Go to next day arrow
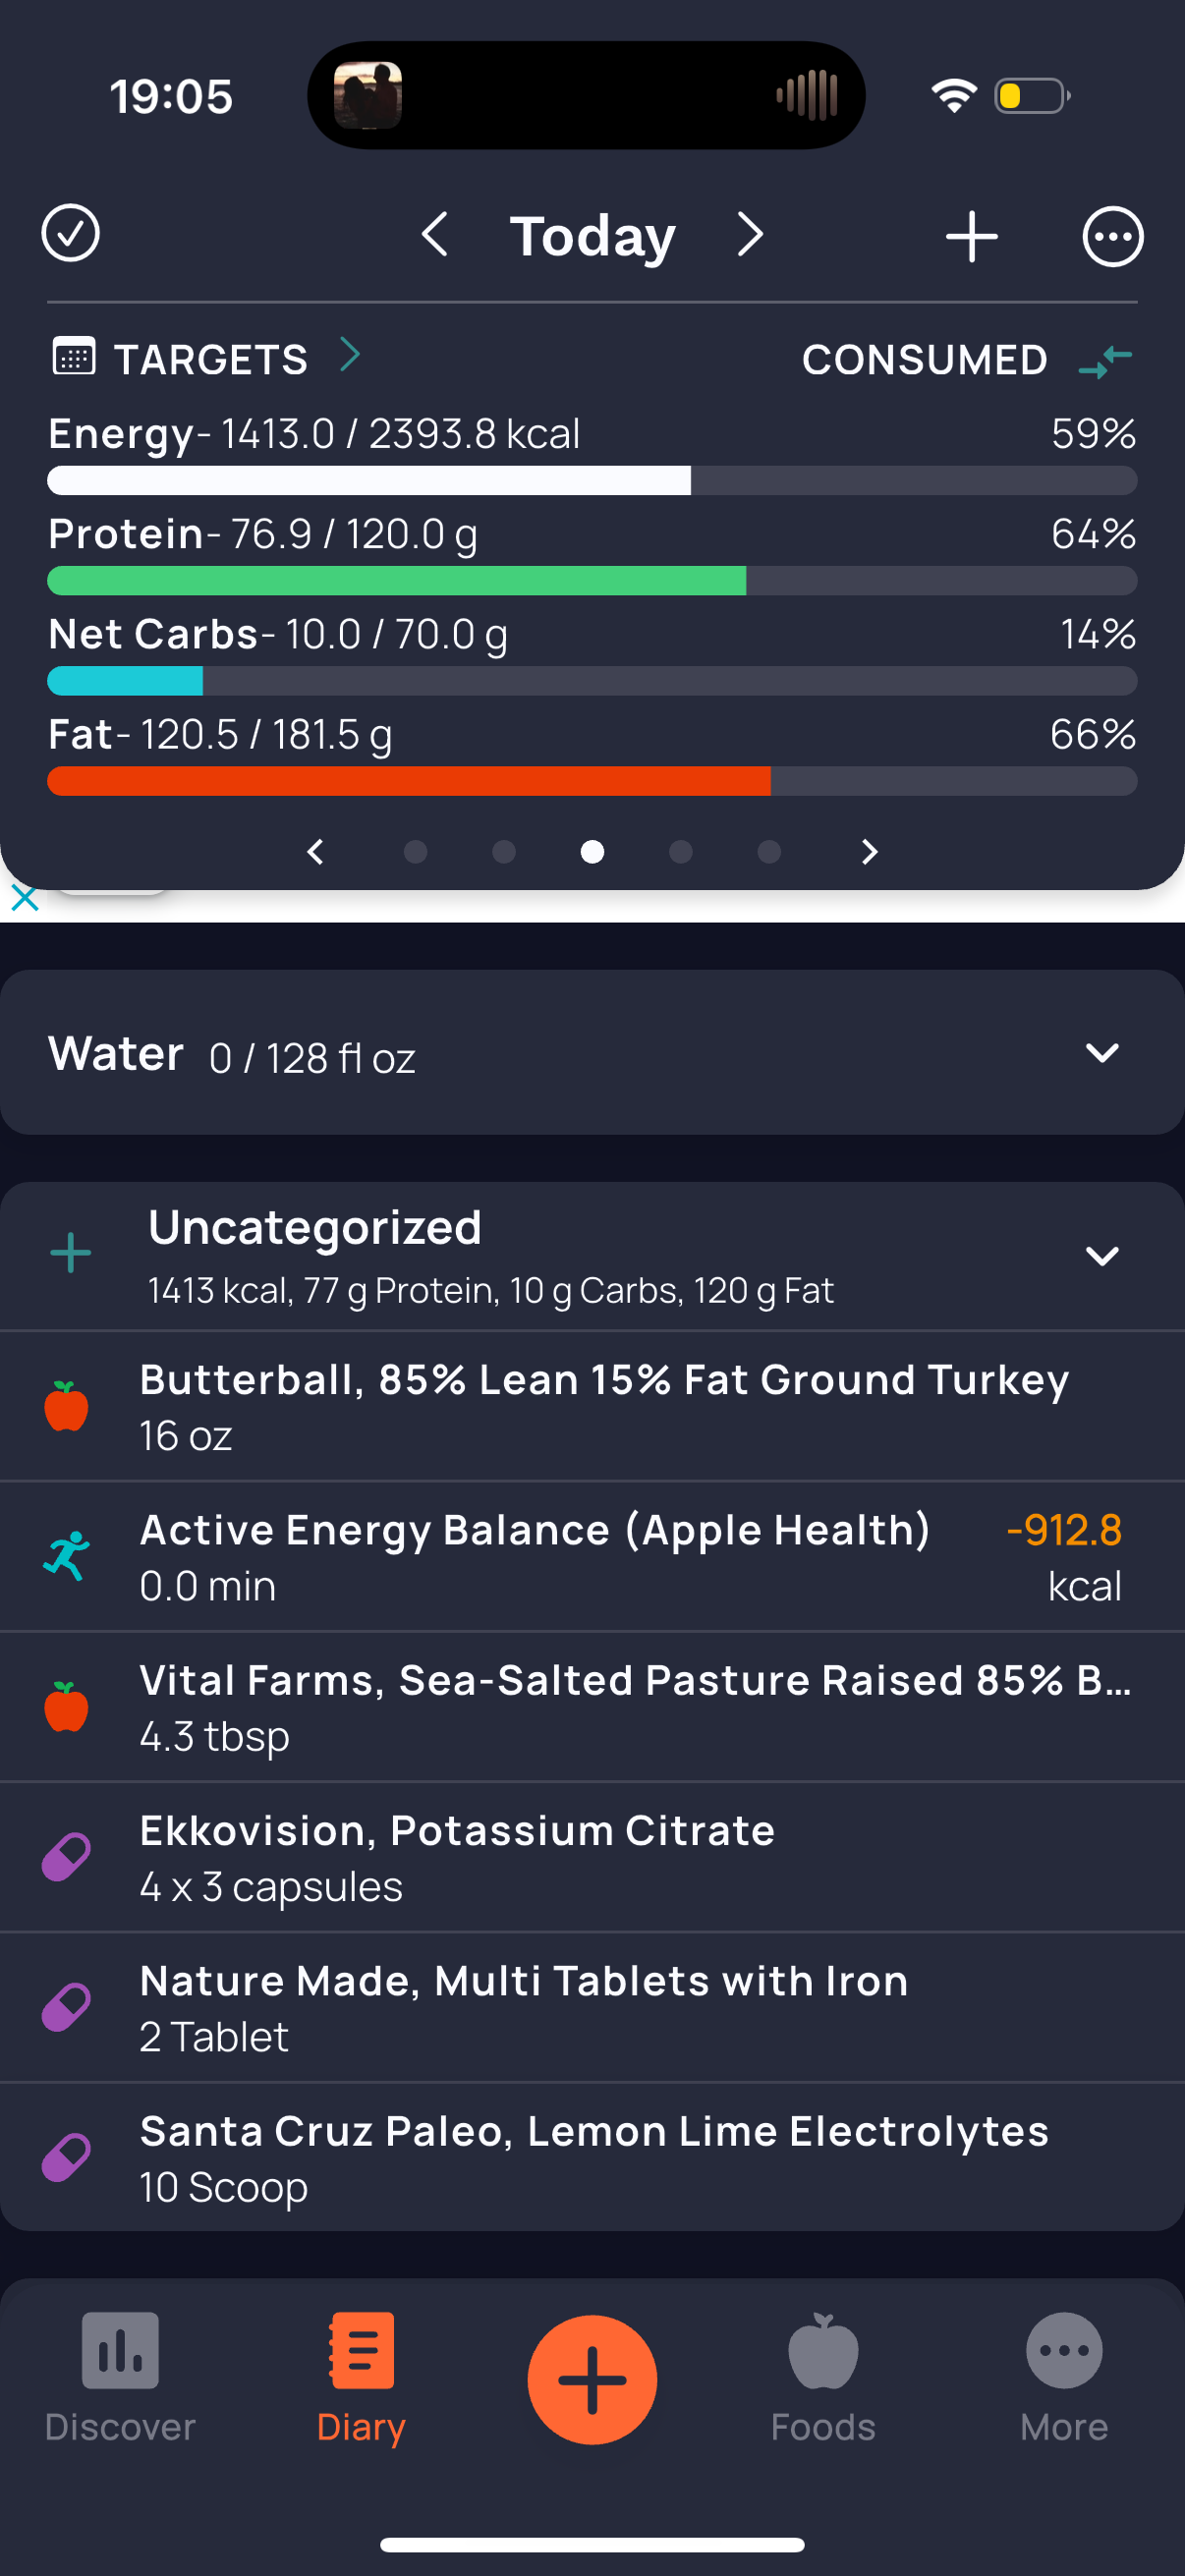The image size is (1185, 2576). [x=750, y=235]
